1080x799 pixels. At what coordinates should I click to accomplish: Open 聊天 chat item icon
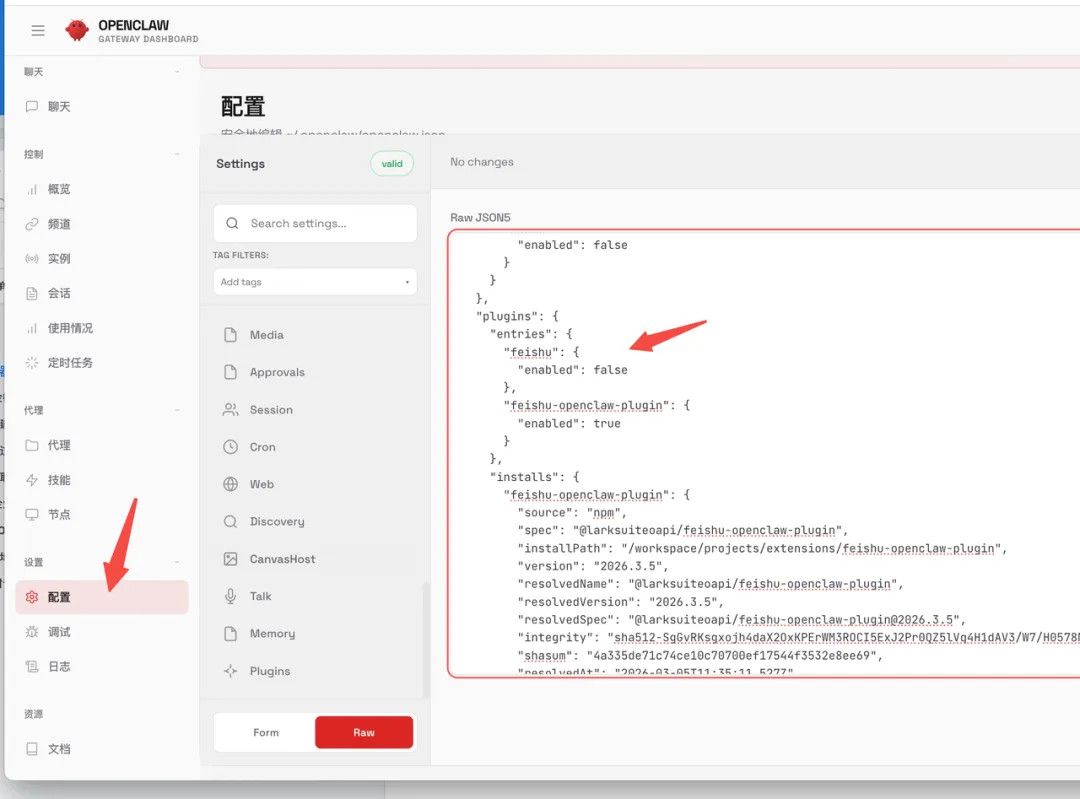[32, 107]
